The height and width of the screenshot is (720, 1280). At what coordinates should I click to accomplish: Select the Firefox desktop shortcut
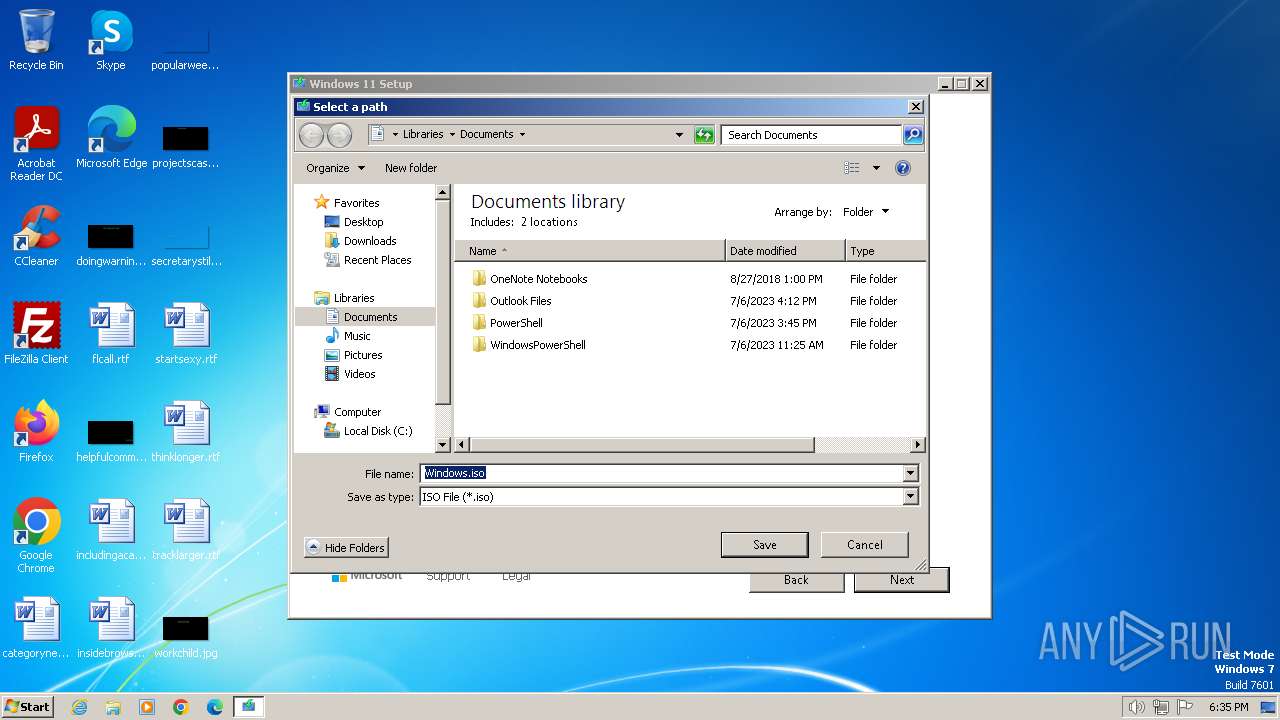coord(36,432)
